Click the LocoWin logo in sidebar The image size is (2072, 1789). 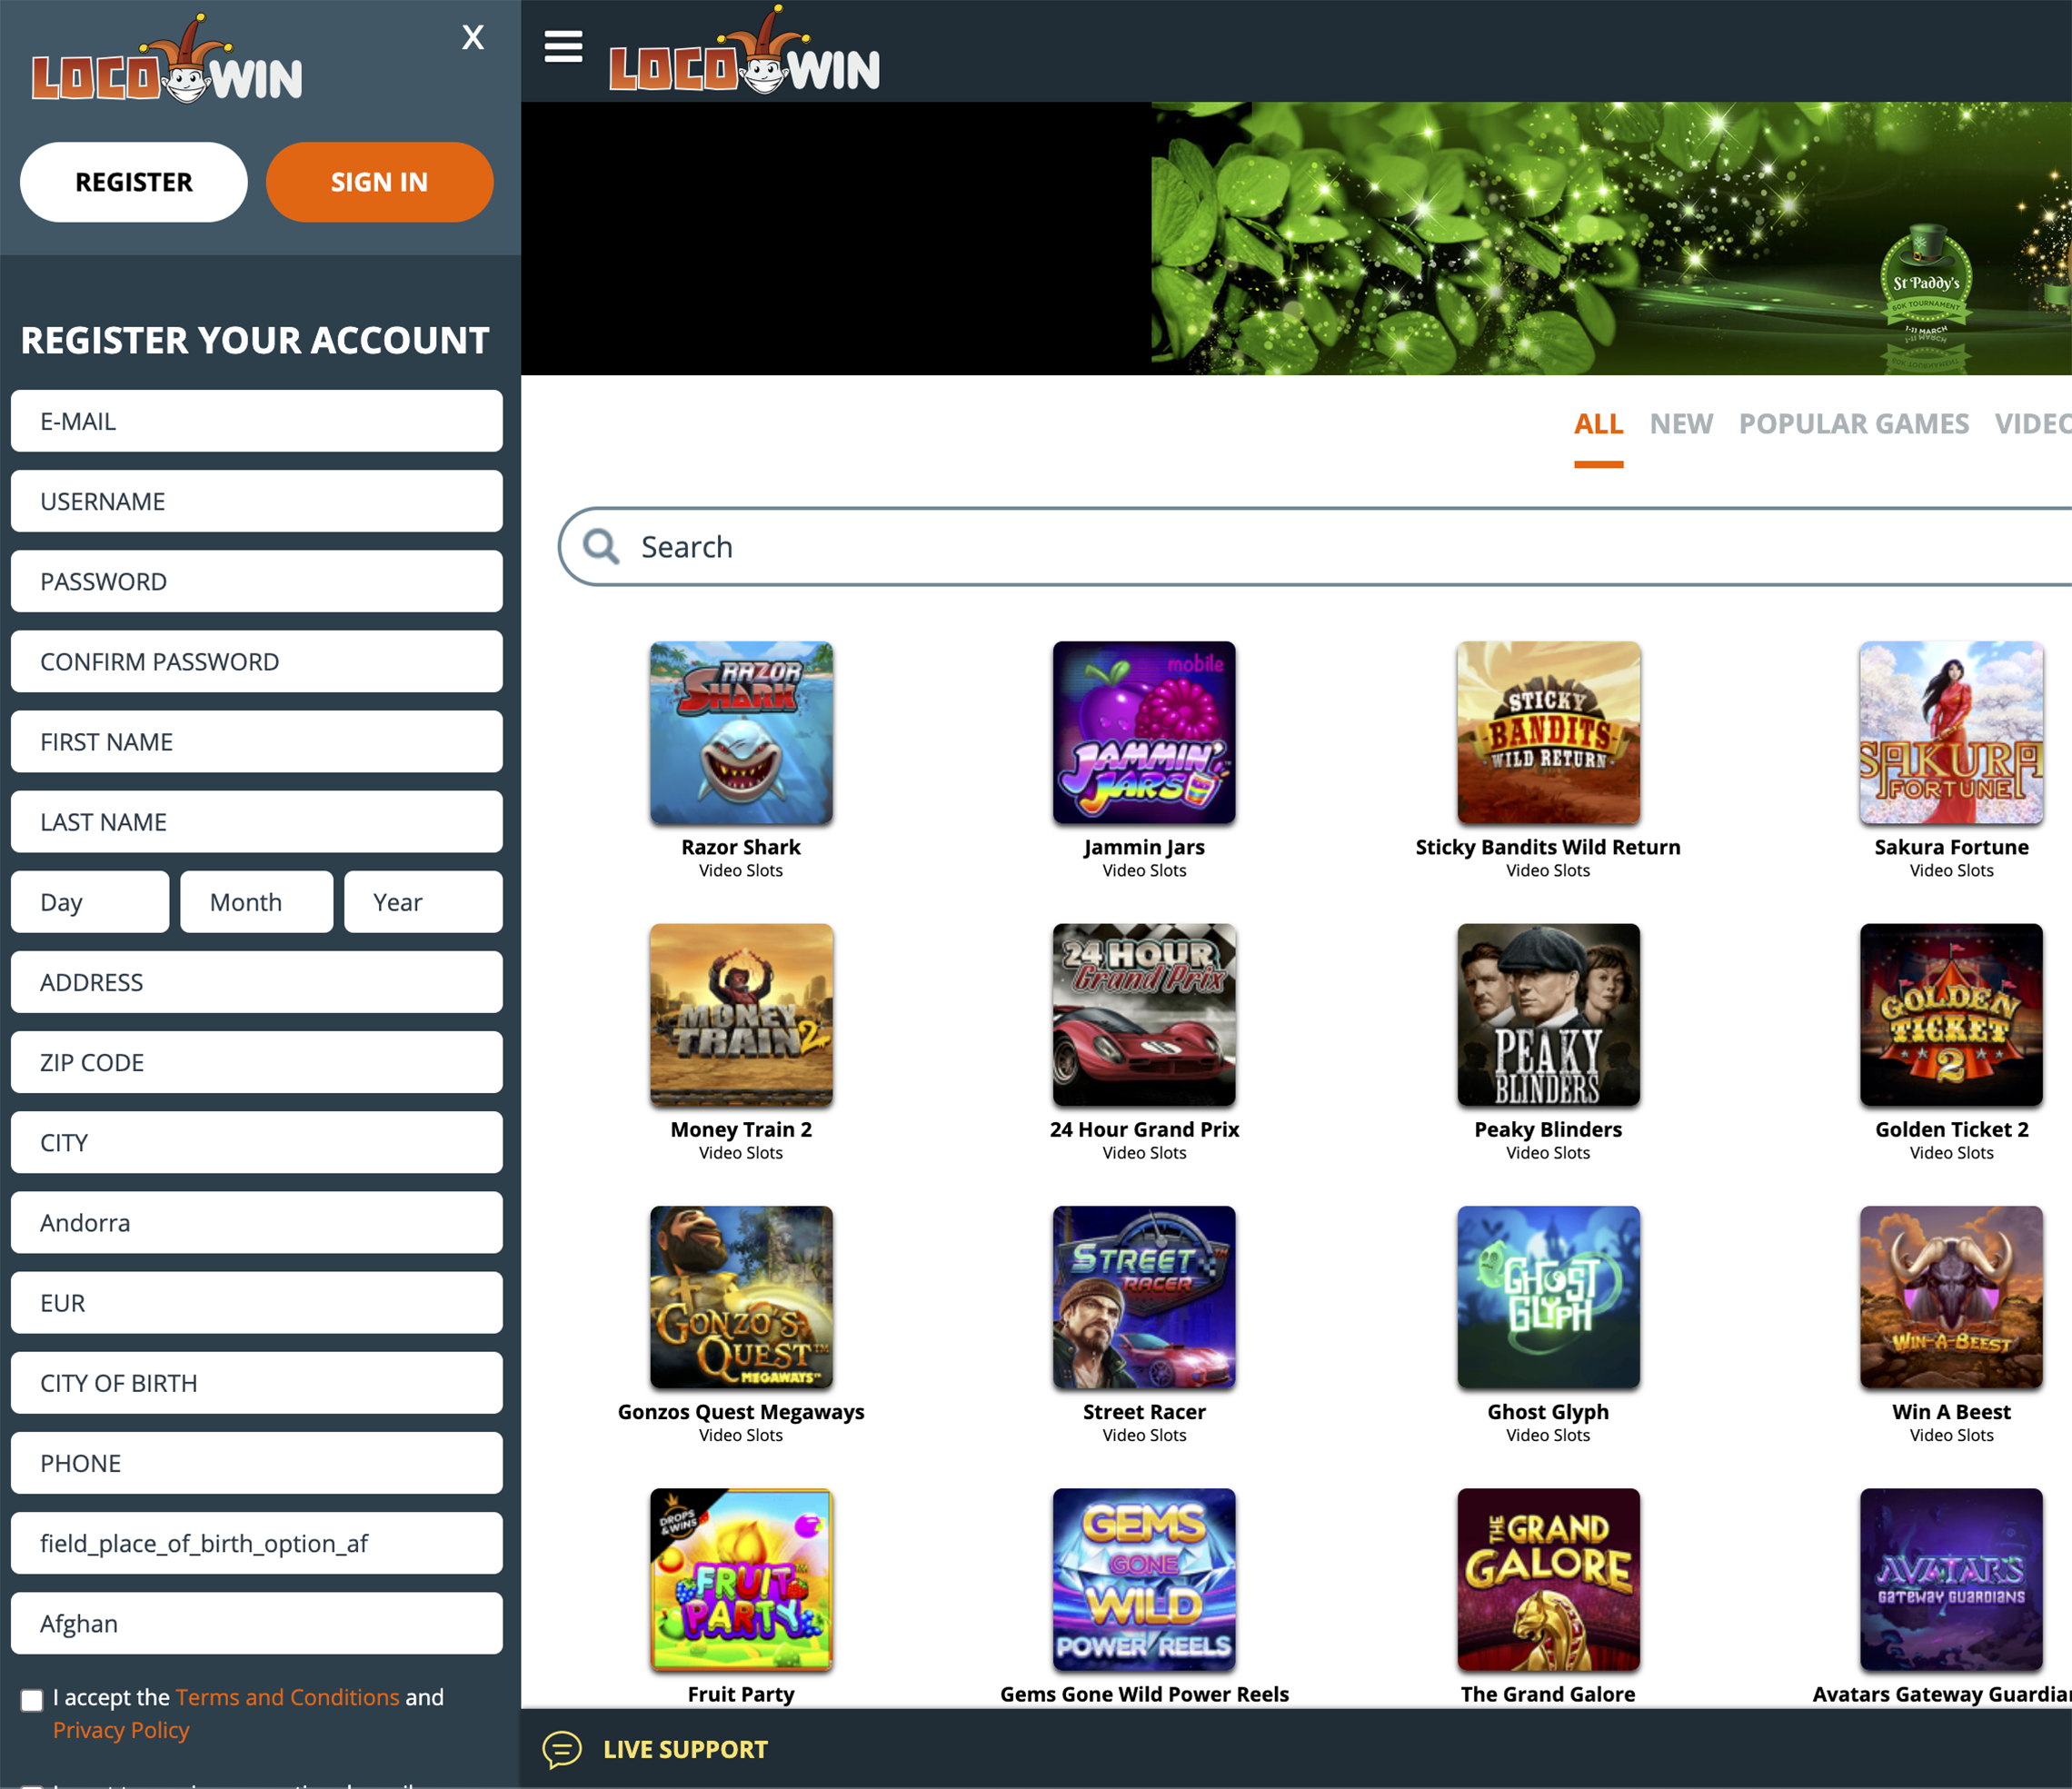(167, 60)
